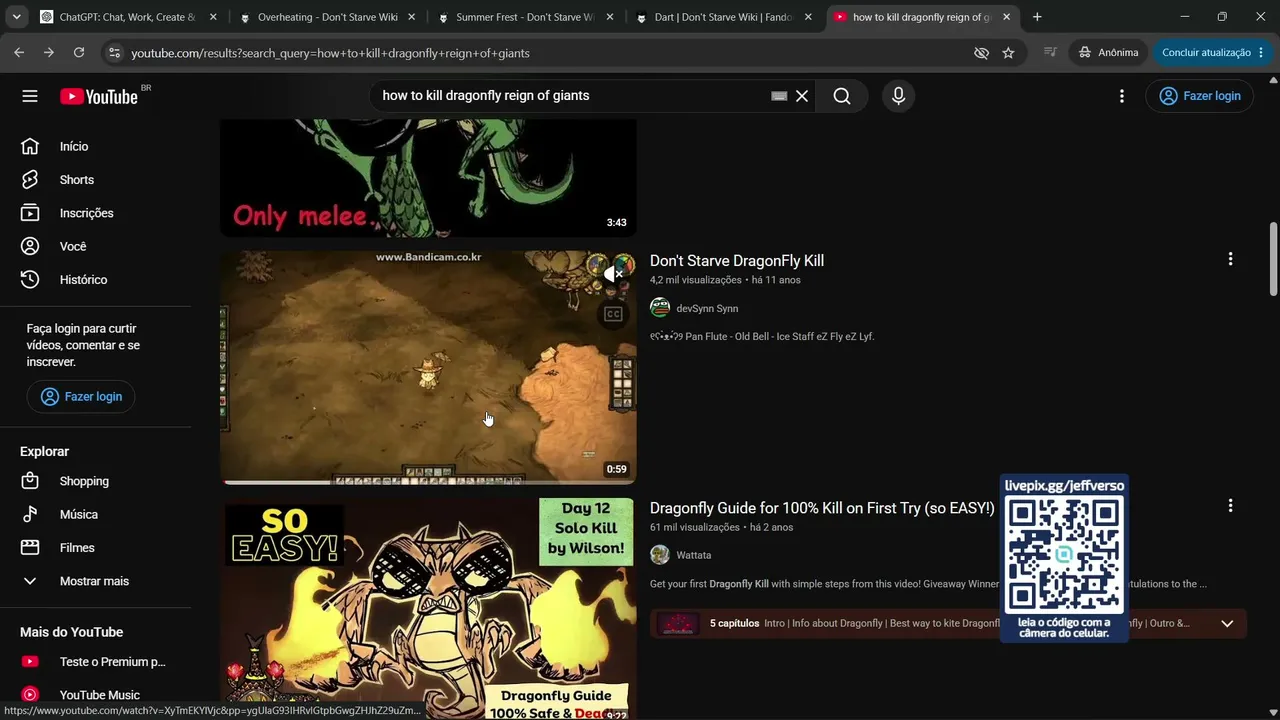1280x720 pixels.
Task: Open the Anônima incognito profile button
Action: (1108, 53)
